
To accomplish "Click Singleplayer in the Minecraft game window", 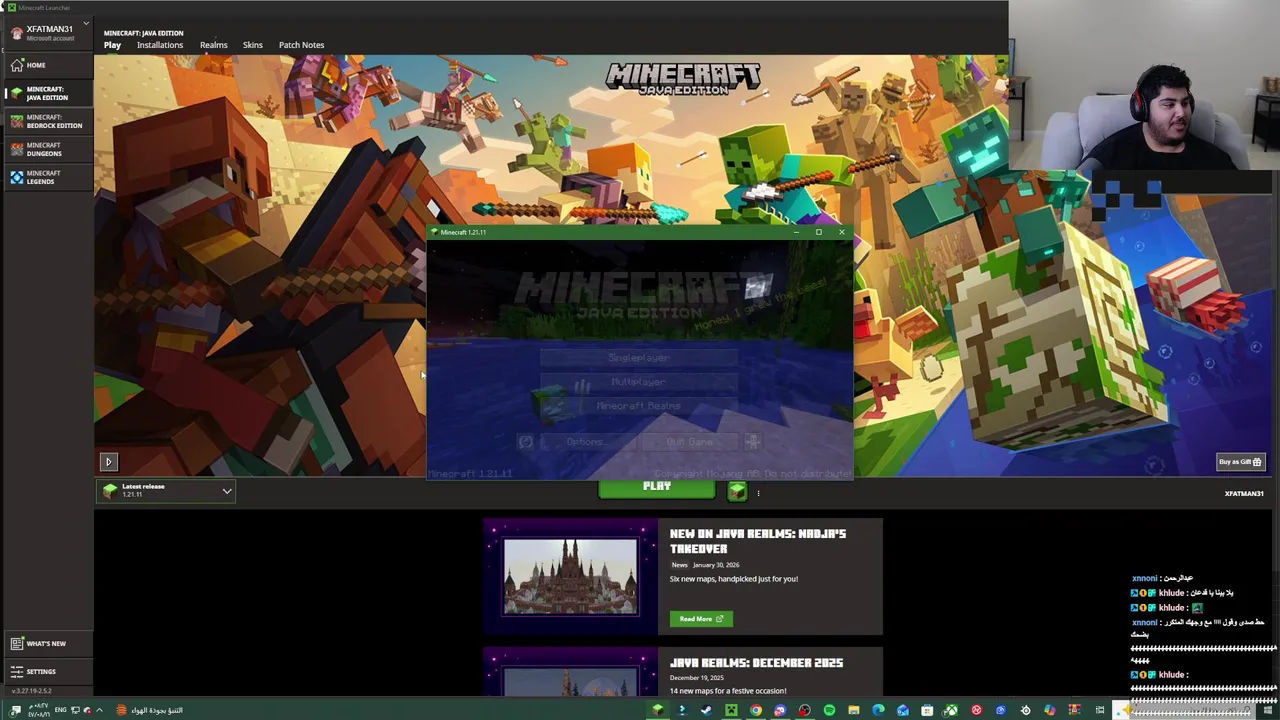I will click(638, 357).
